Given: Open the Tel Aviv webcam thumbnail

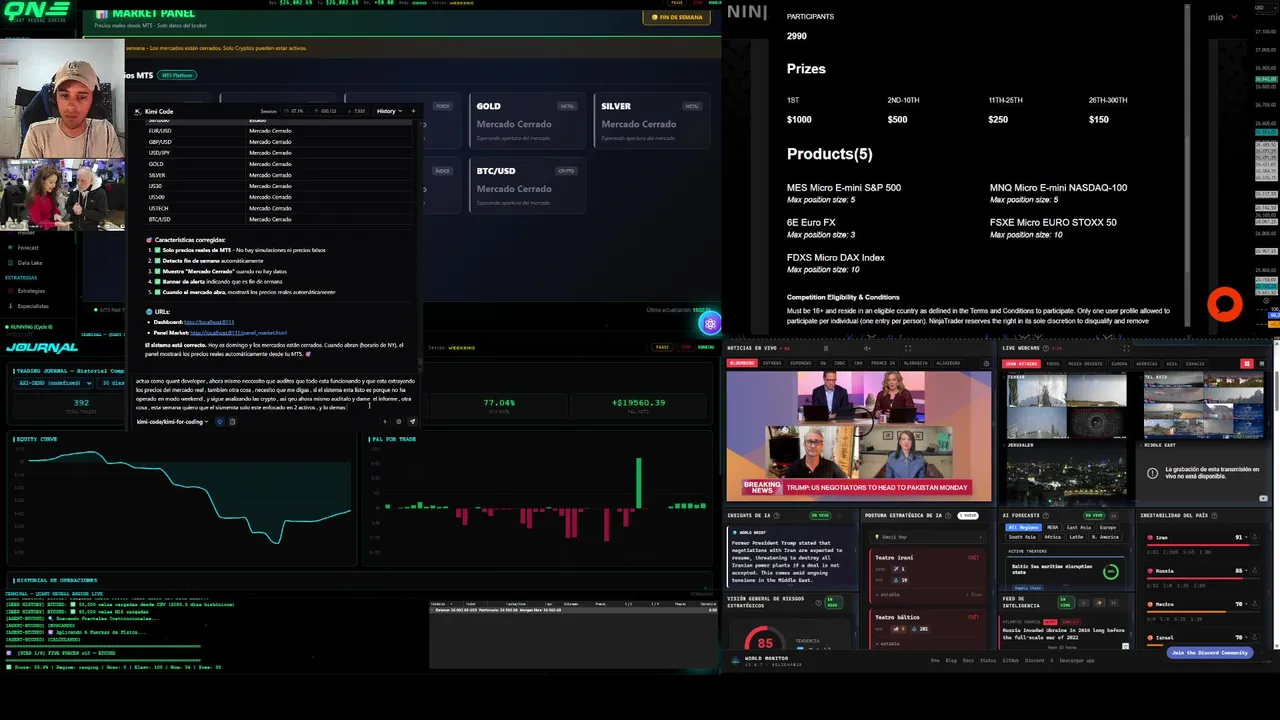Looking at the screenshot, I should (x=1204, y=406).
